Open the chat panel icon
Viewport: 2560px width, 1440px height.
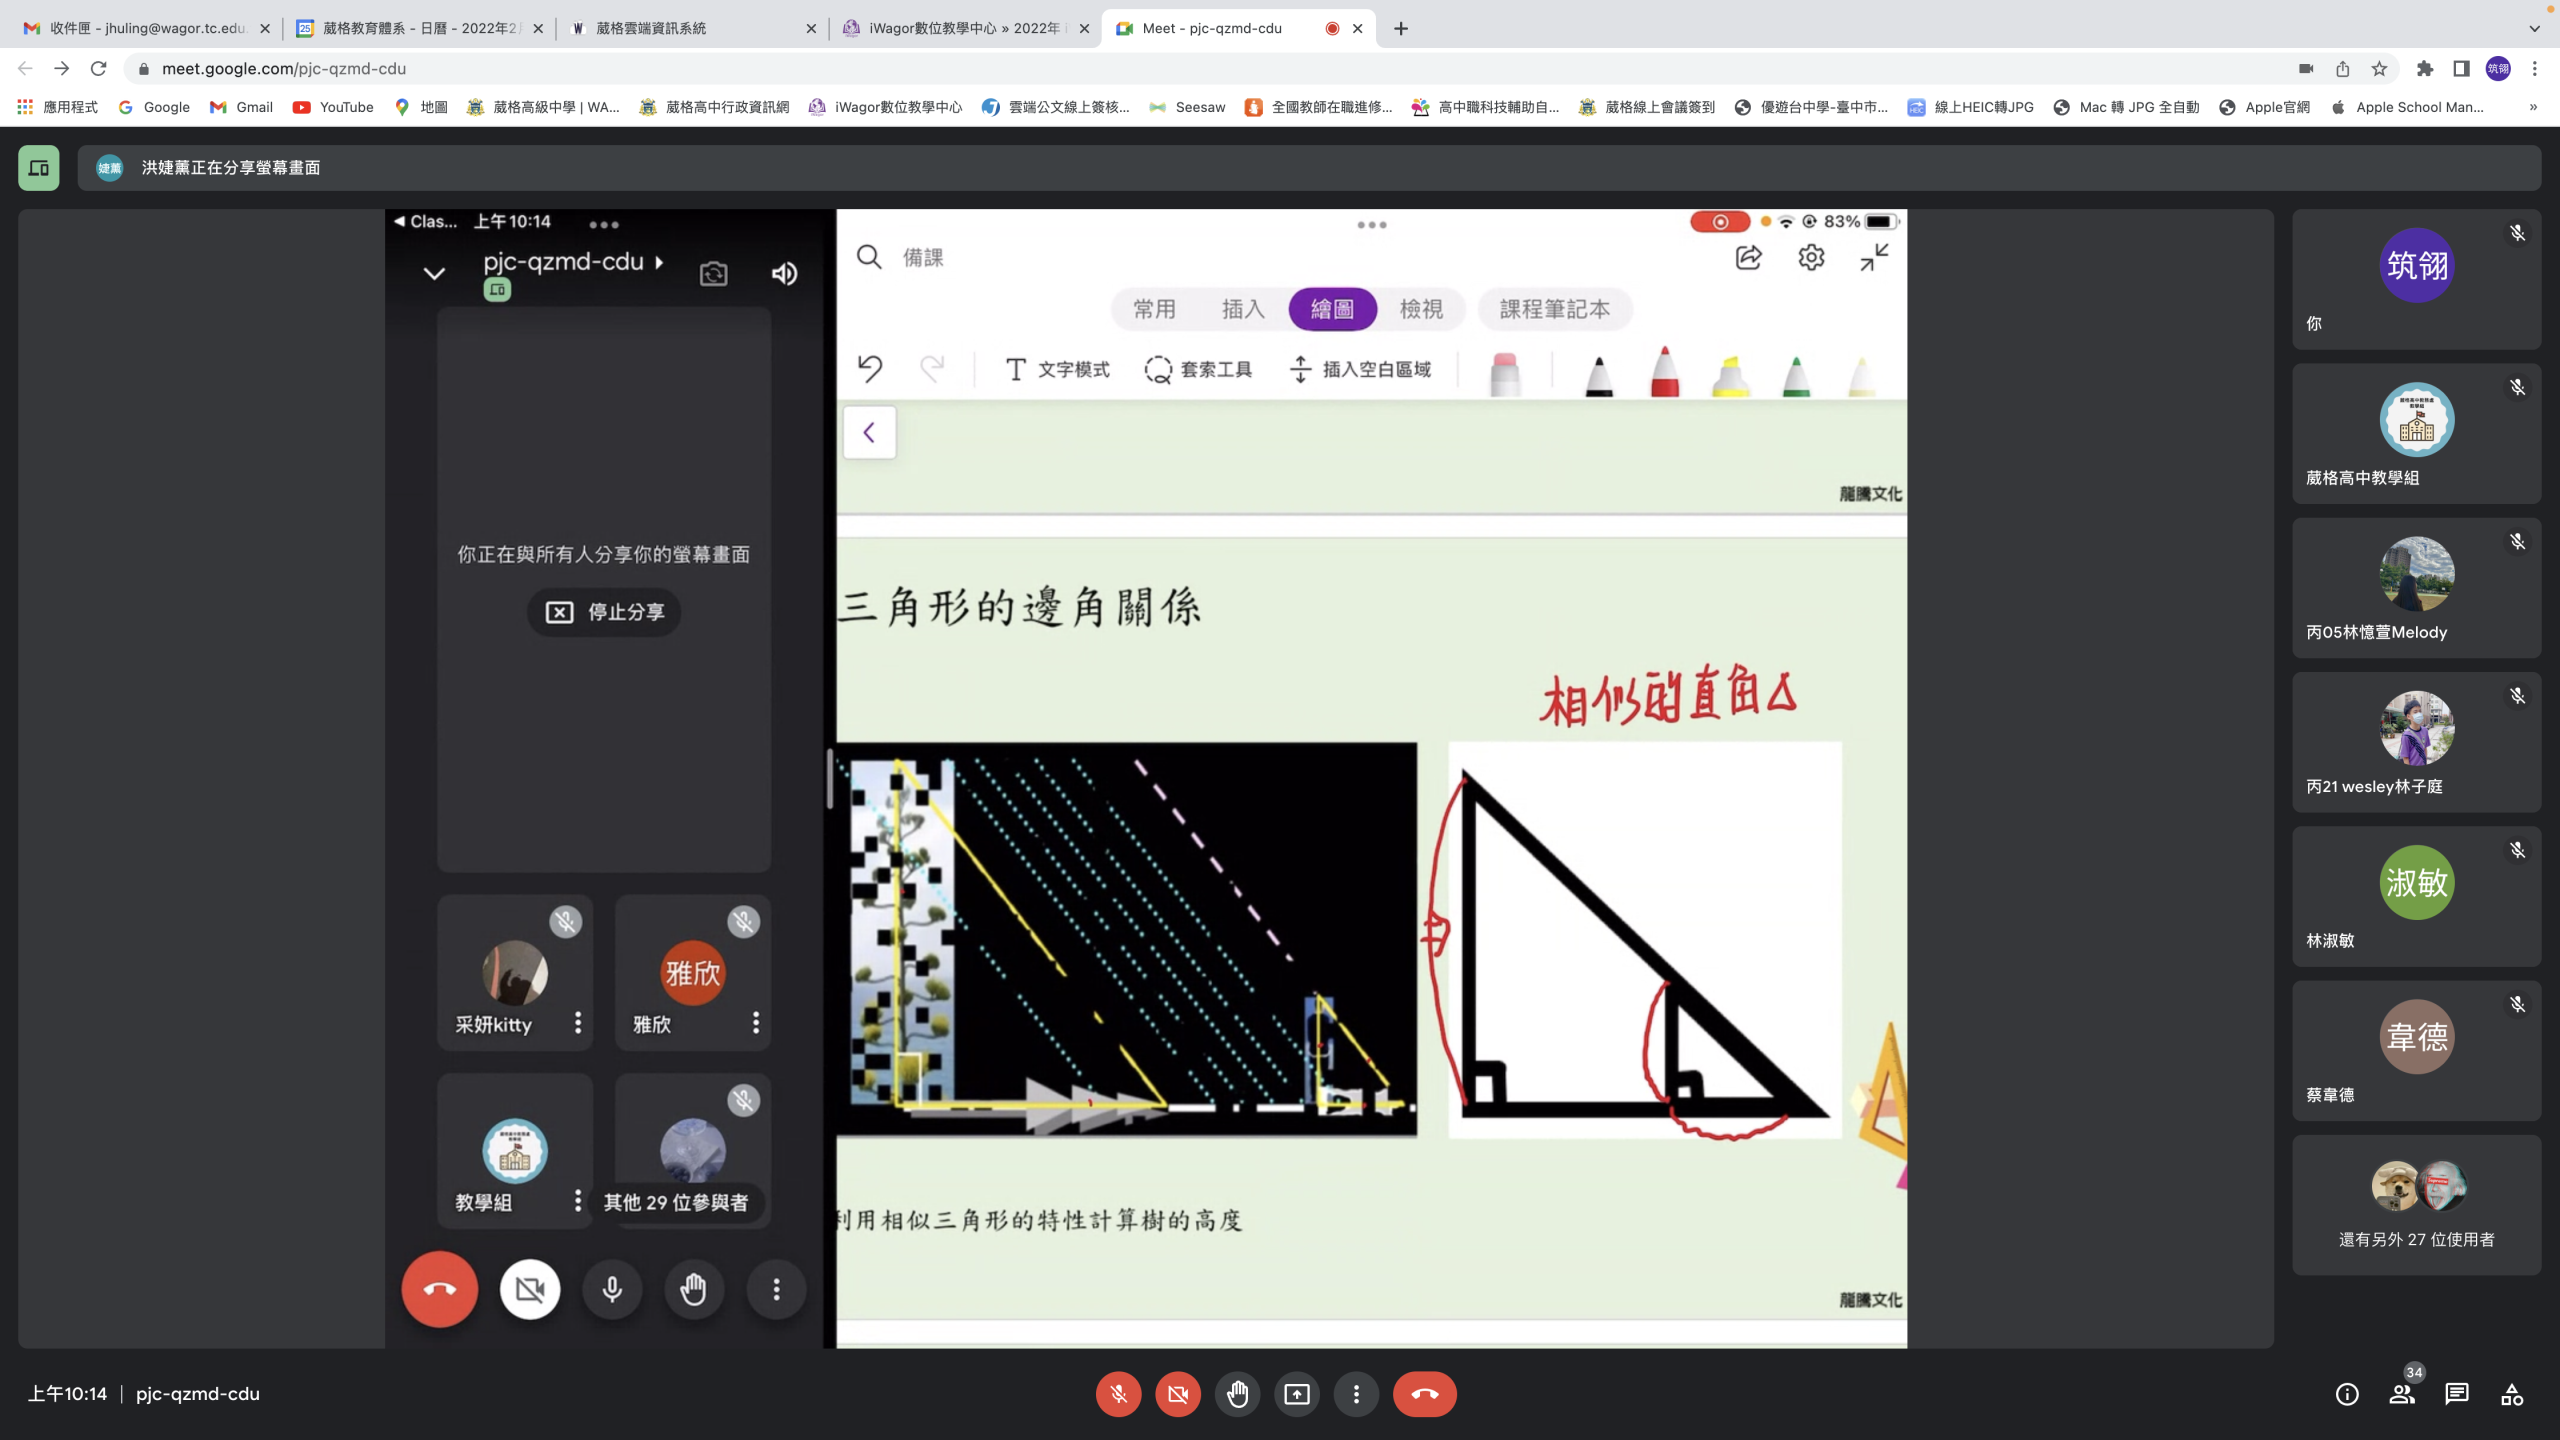point(2457,1394)
